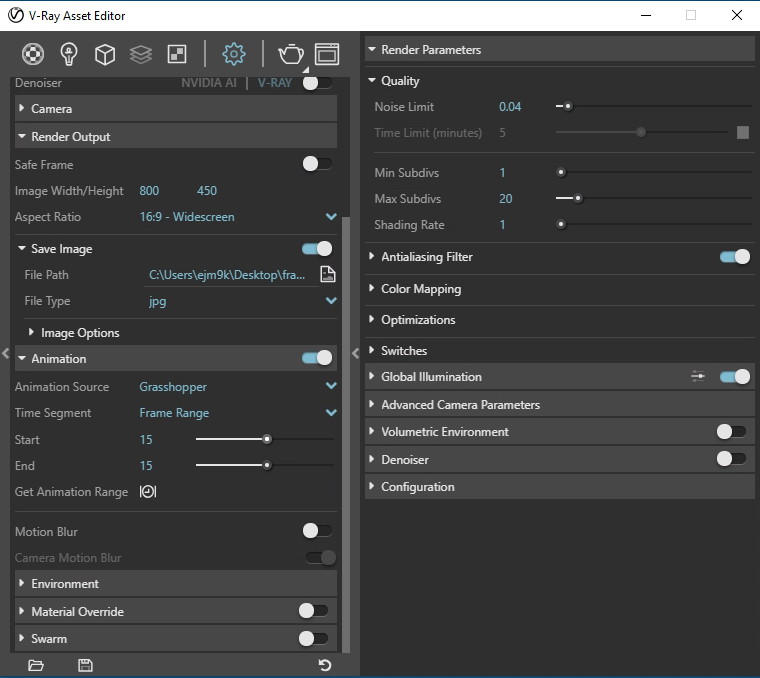The width and height of the screenshot is (760, 678).
Task: Expand the Camera section
Action: 176,109
